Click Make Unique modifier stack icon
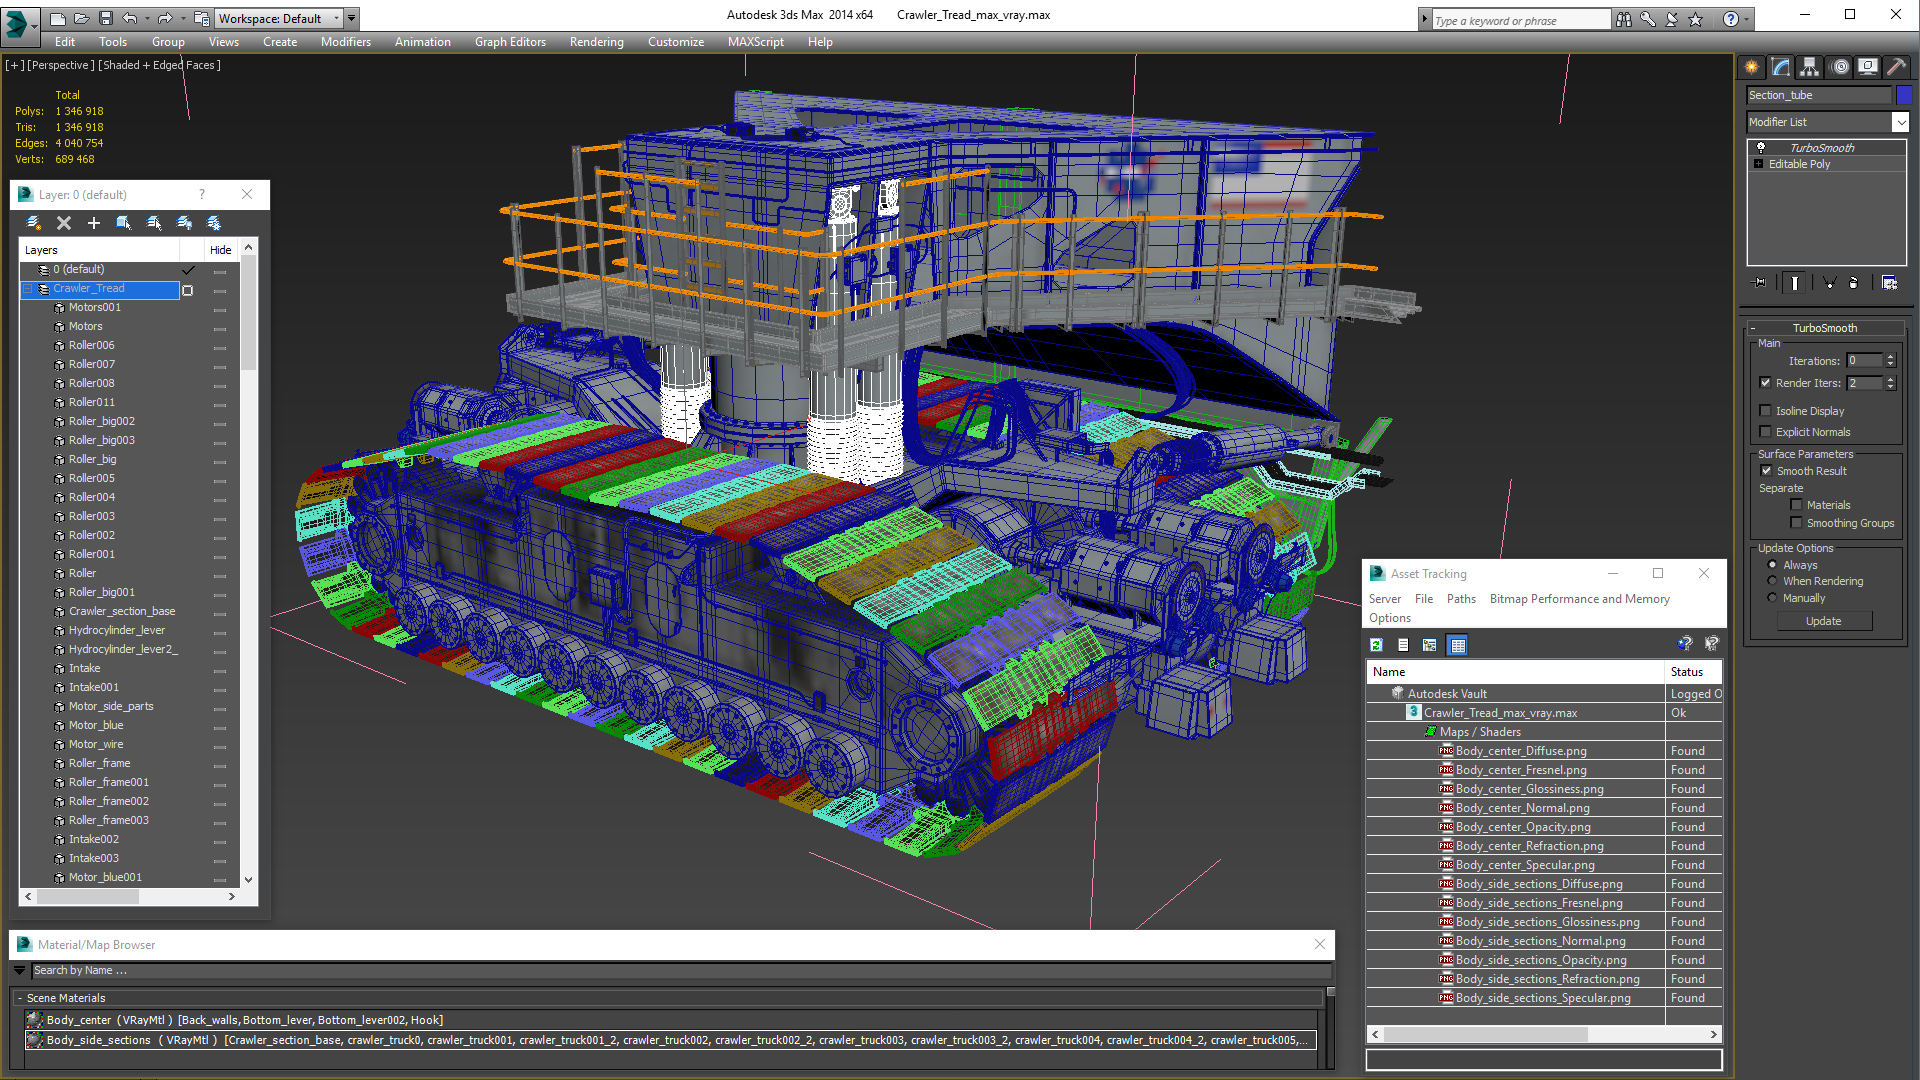 [x=1829, y=283]
